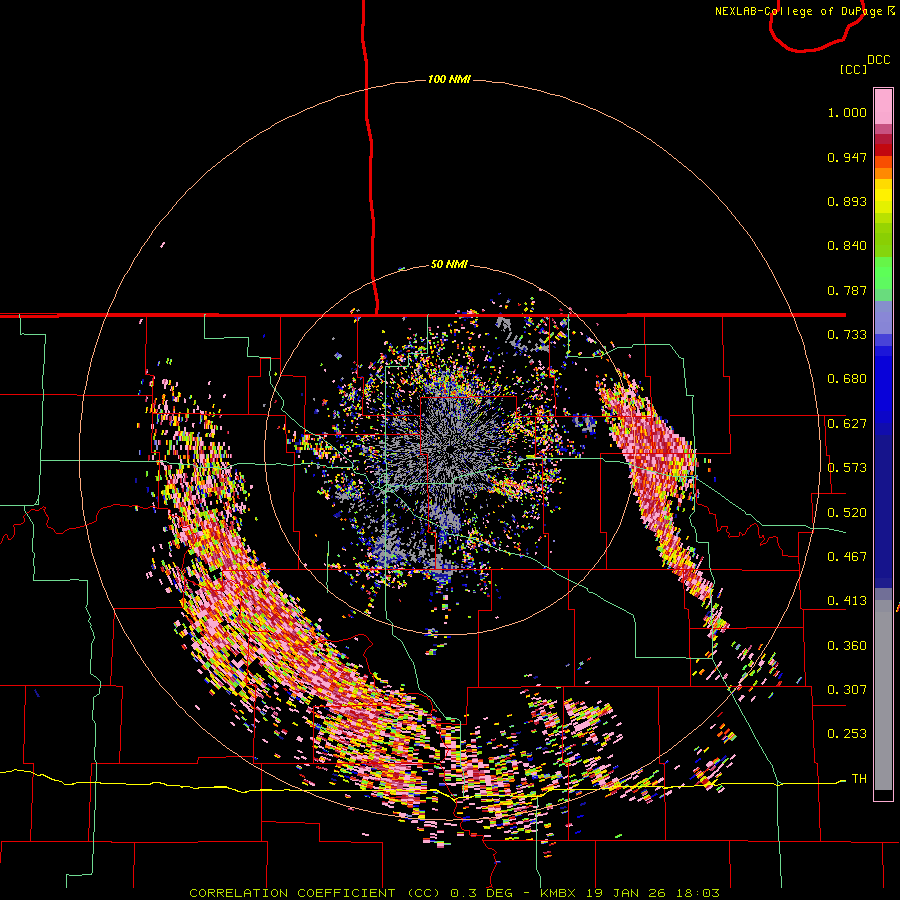Click the 100 NMI range ring label
900x900 pixels.
point(449,79)
